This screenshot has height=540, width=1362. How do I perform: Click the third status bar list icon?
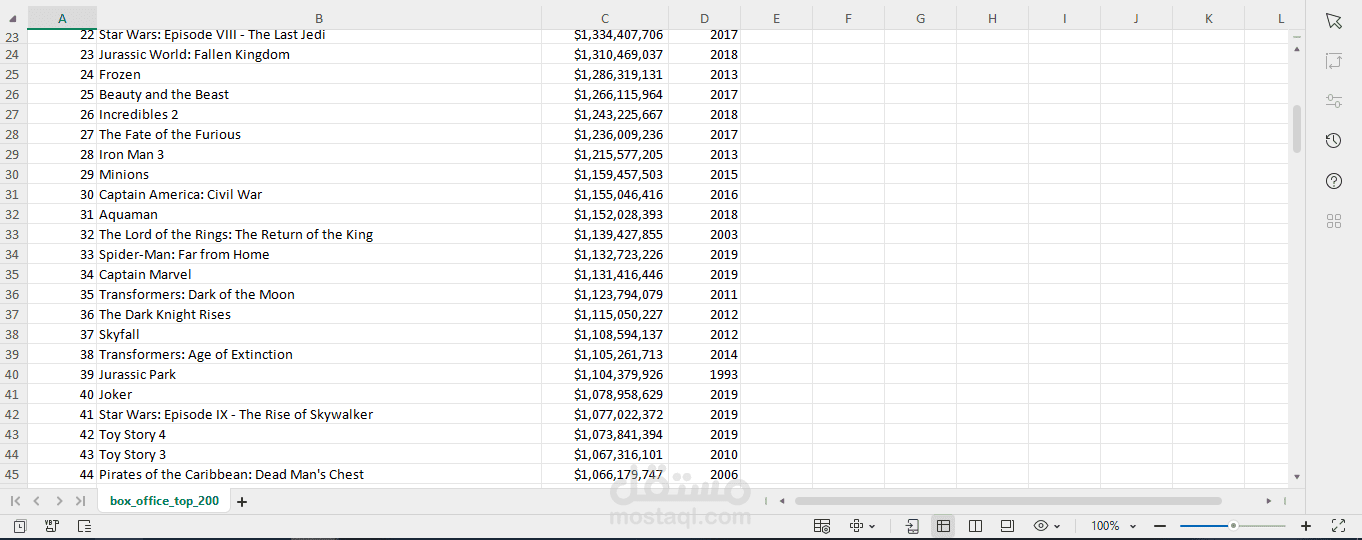pos(84,526)
